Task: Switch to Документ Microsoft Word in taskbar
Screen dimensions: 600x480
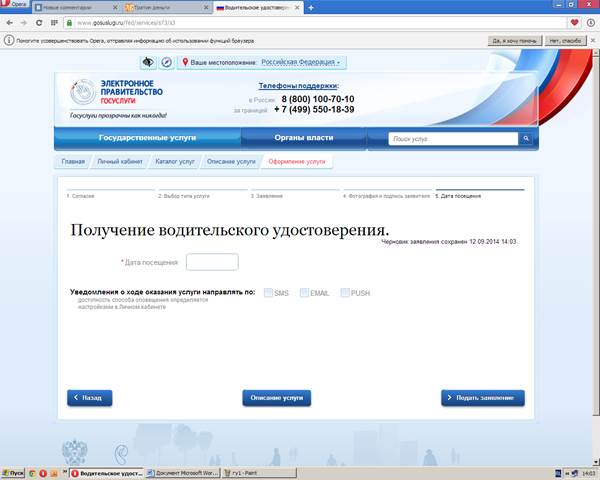Action: coord(183,473)
